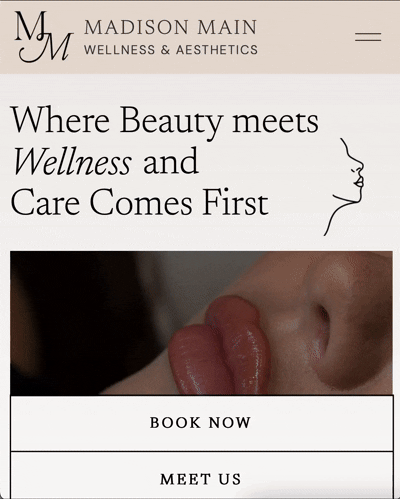This screenshot has width=400, height=499.
Task: Select the upper serif M in the logo
Action: pyautogui.click(x=32, y=26)
